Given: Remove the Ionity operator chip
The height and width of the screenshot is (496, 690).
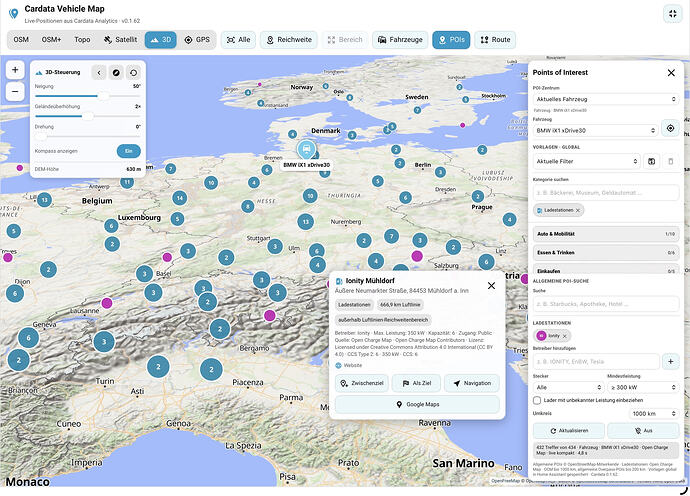Looking at the screenshot, I should point(565,336).
